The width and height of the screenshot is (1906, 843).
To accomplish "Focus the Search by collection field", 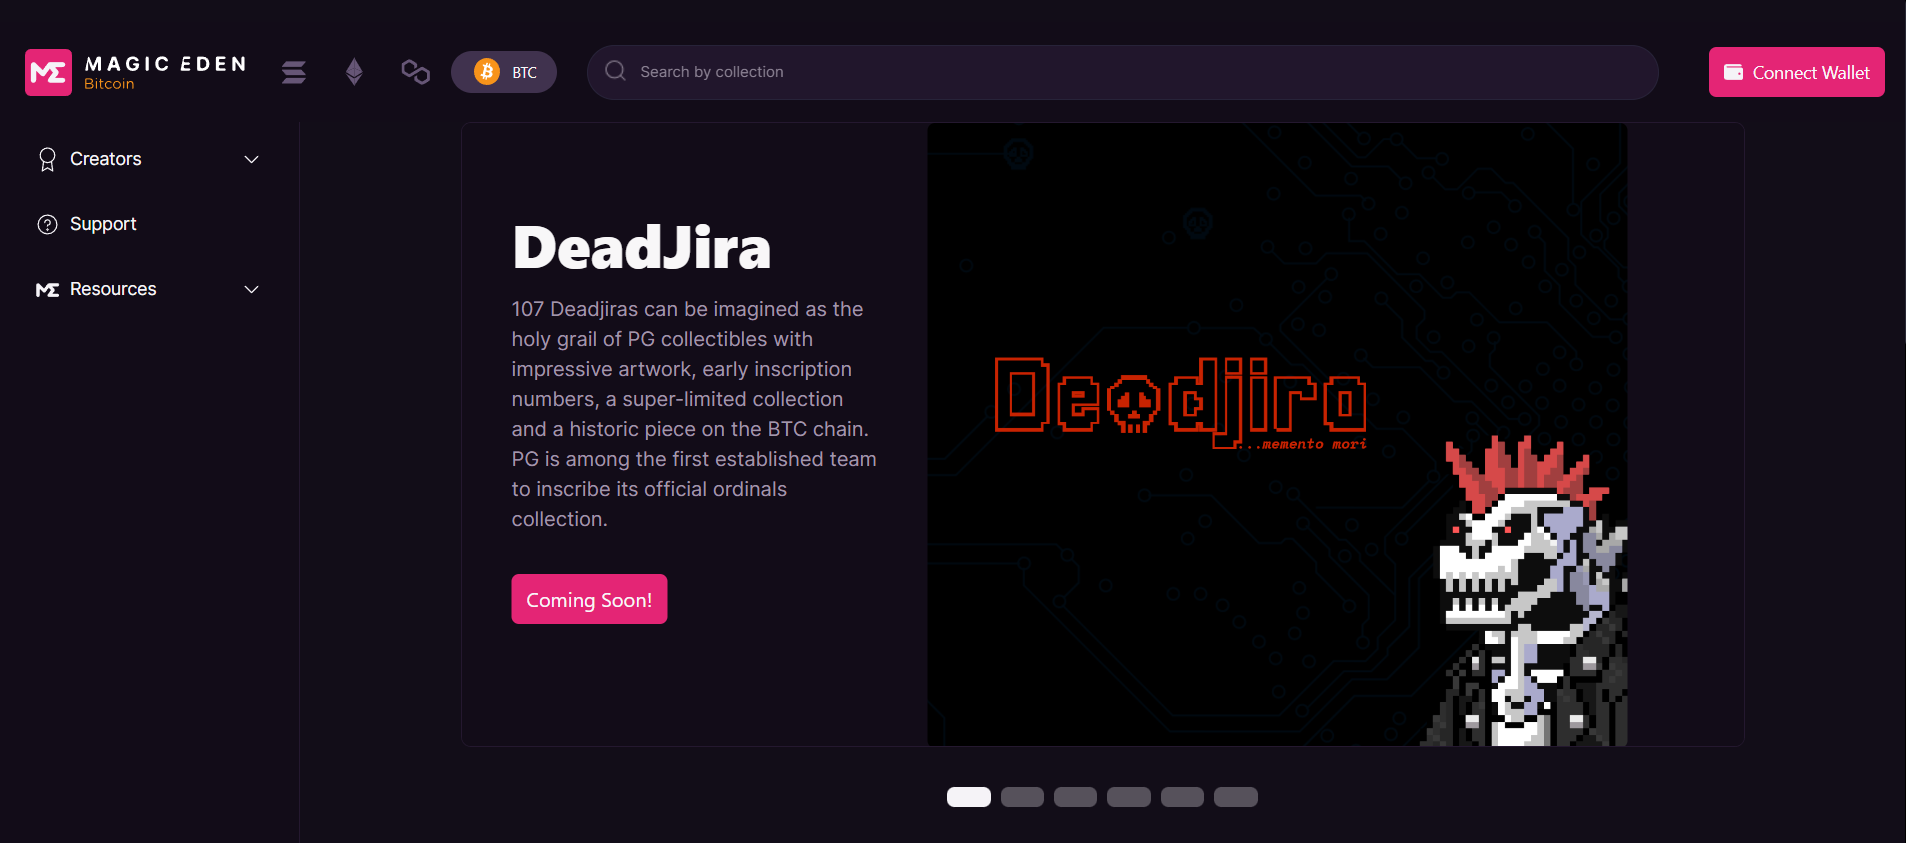I will [1122, 72].
